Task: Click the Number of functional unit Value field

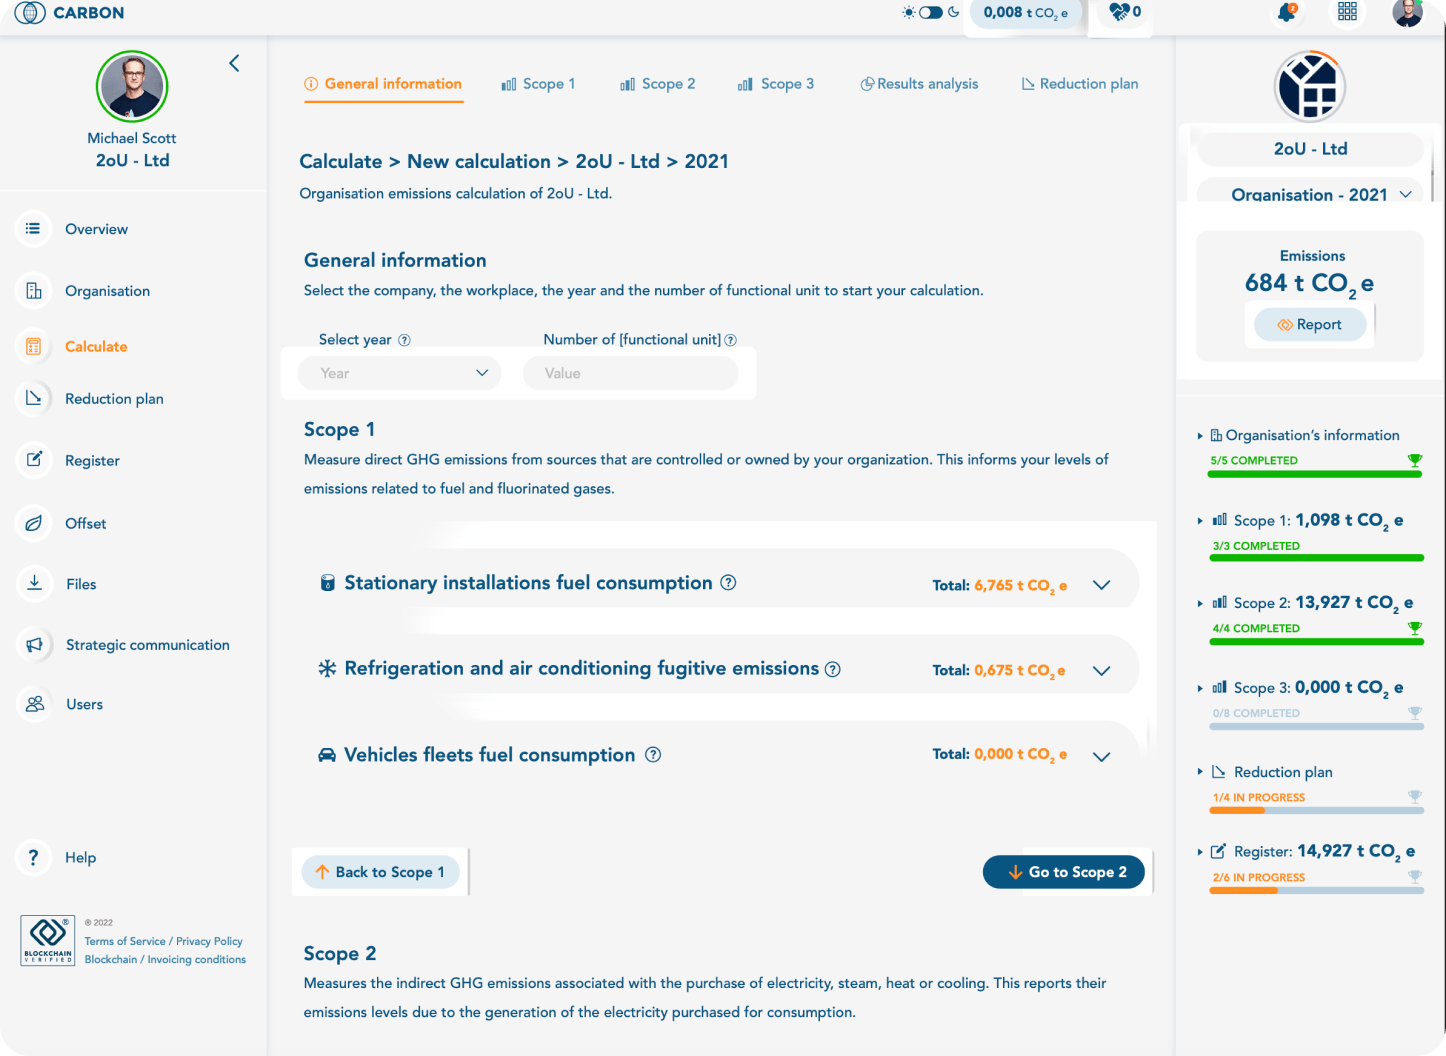Action: 631,373
